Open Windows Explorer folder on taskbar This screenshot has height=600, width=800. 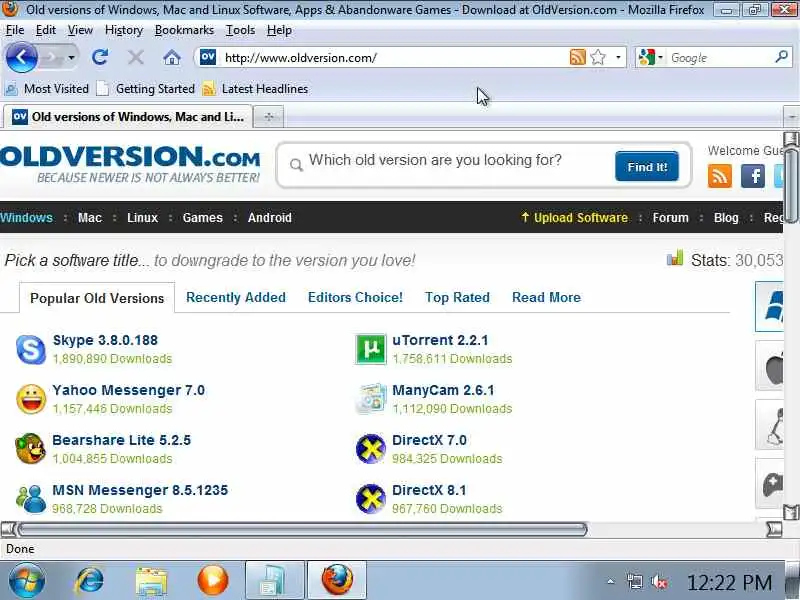(151, 581)
